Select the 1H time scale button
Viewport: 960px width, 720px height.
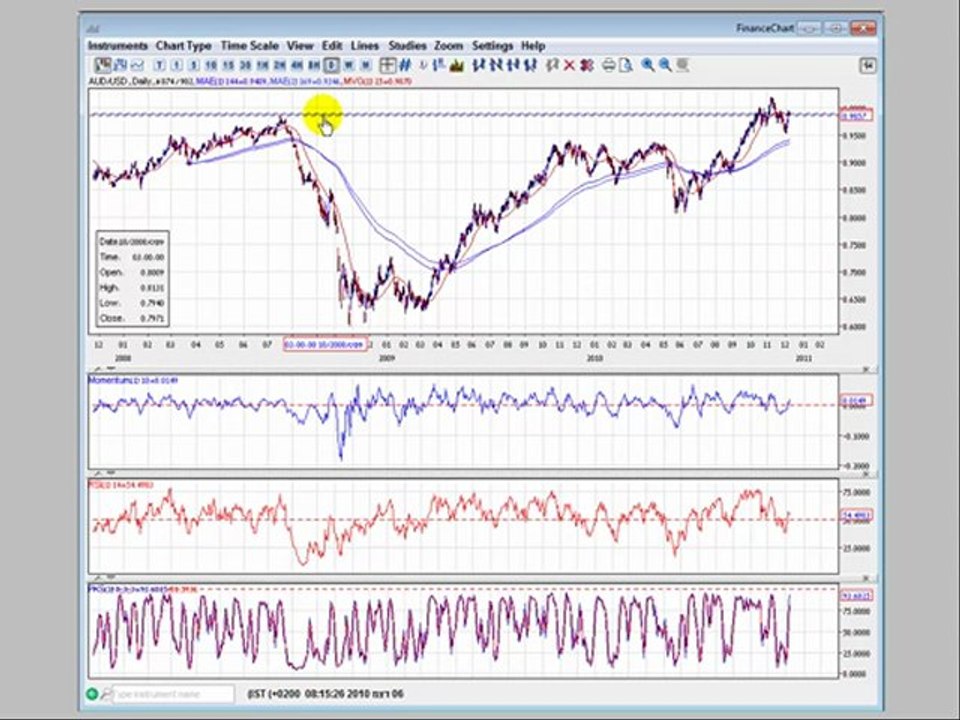click(263, 65)
